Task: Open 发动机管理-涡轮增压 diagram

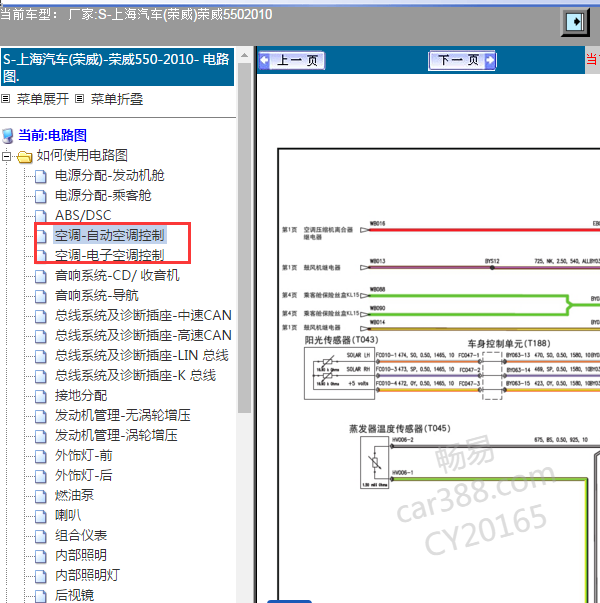Action: click(116, 435)
